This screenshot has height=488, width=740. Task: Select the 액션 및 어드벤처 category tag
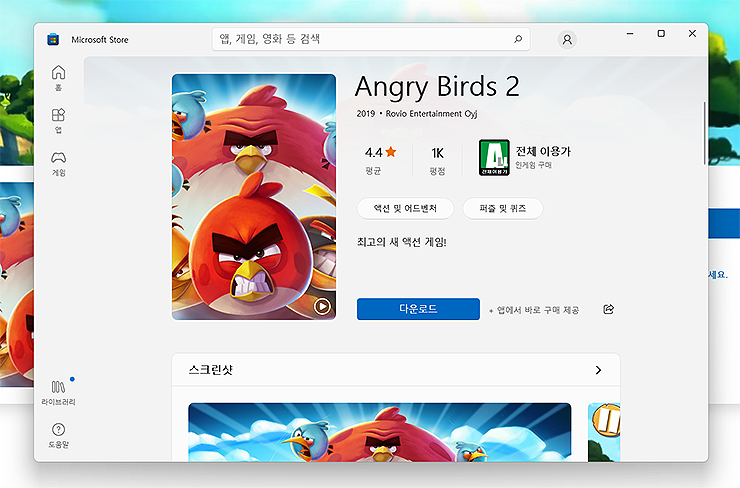pyautogui.click(x=405, y=208)
